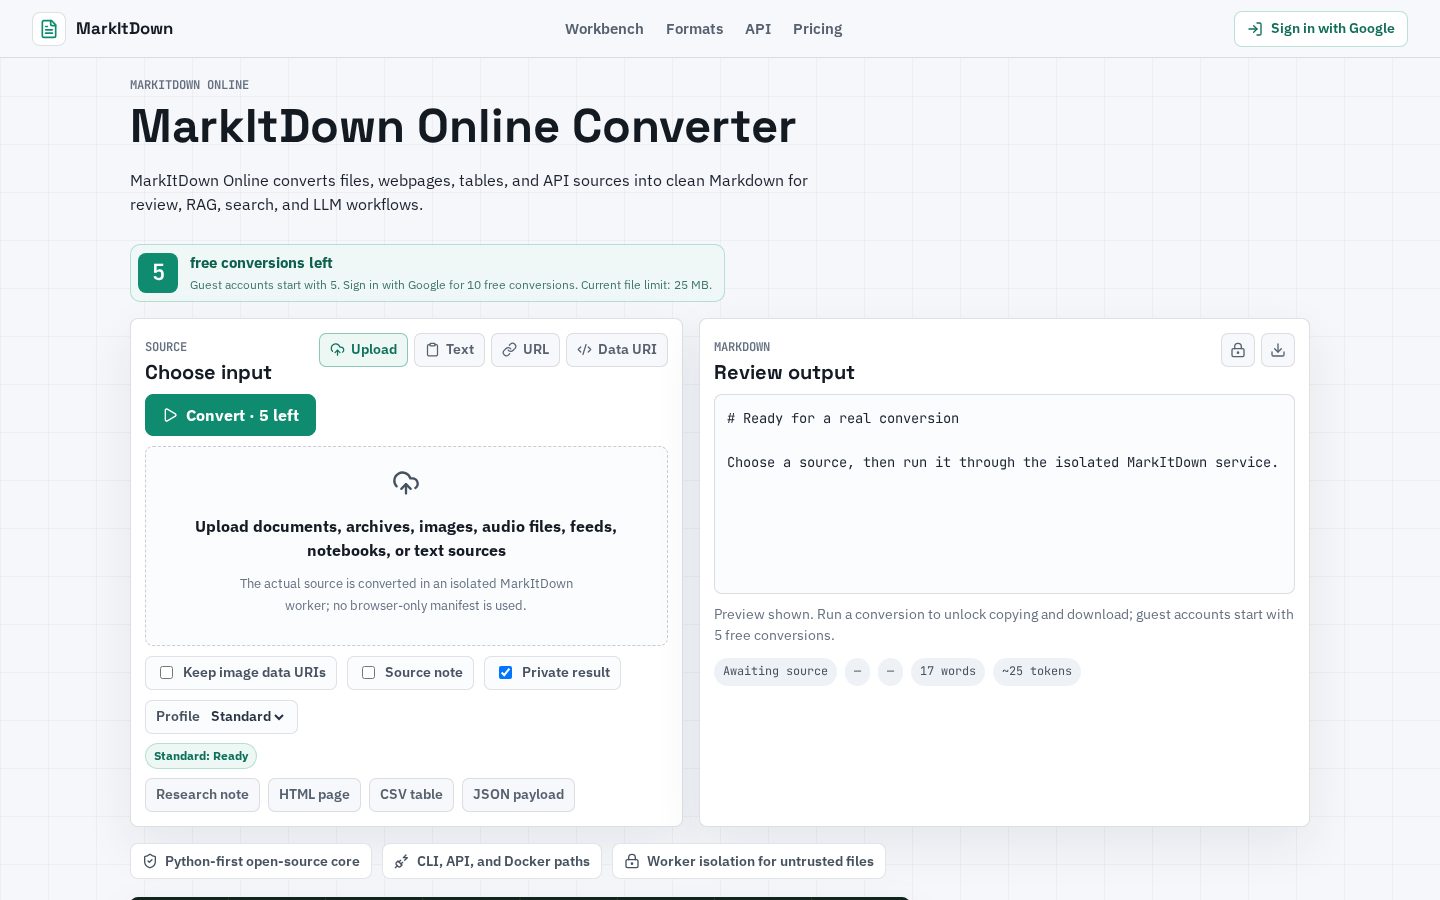Click the Worker isolation for untrusted files label
Screen dimensions: 1440x900
click(760, 861)
